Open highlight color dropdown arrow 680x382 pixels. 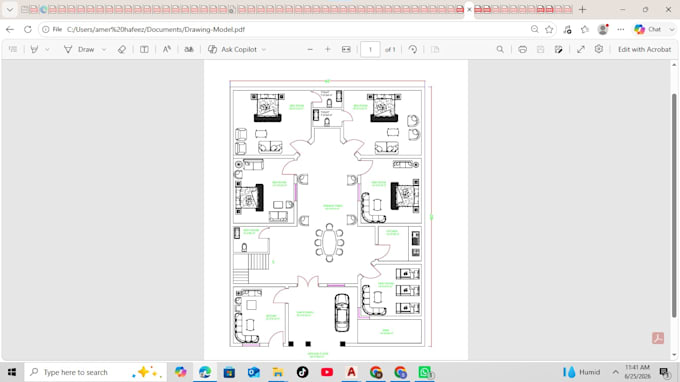(47, 49)
